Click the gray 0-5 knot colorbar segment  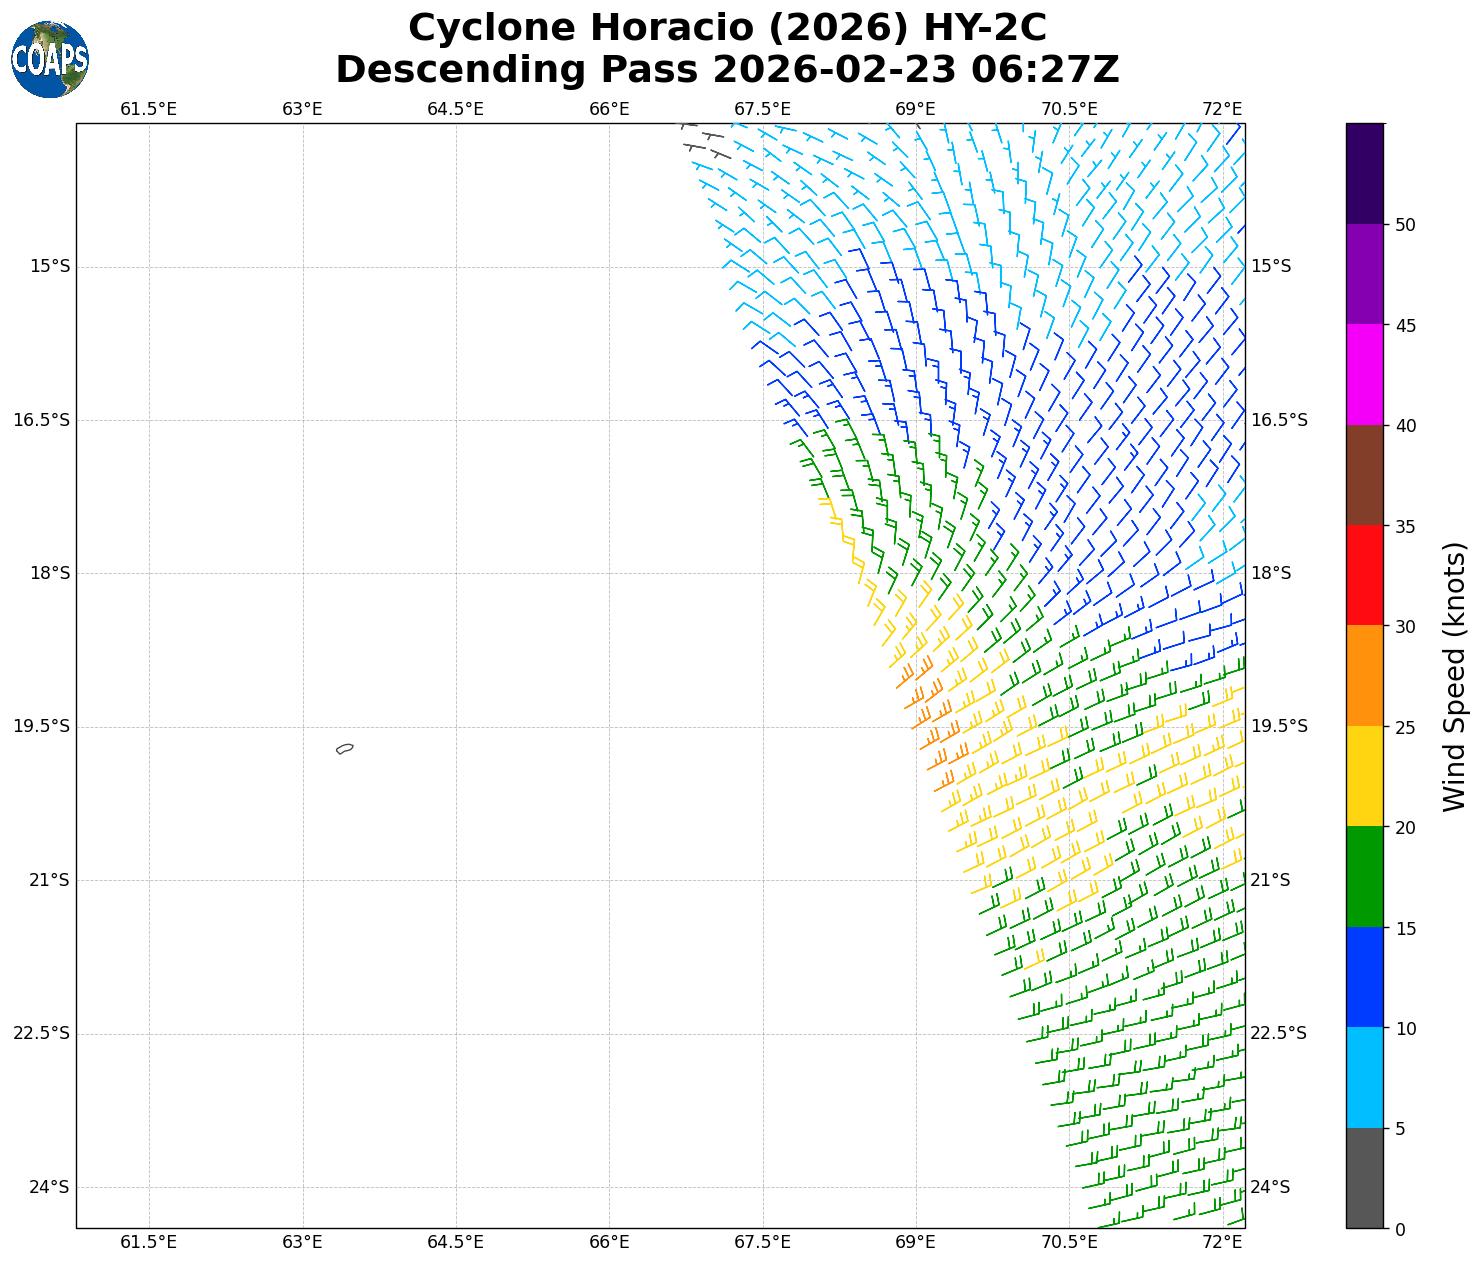tap(1365, 1178)
